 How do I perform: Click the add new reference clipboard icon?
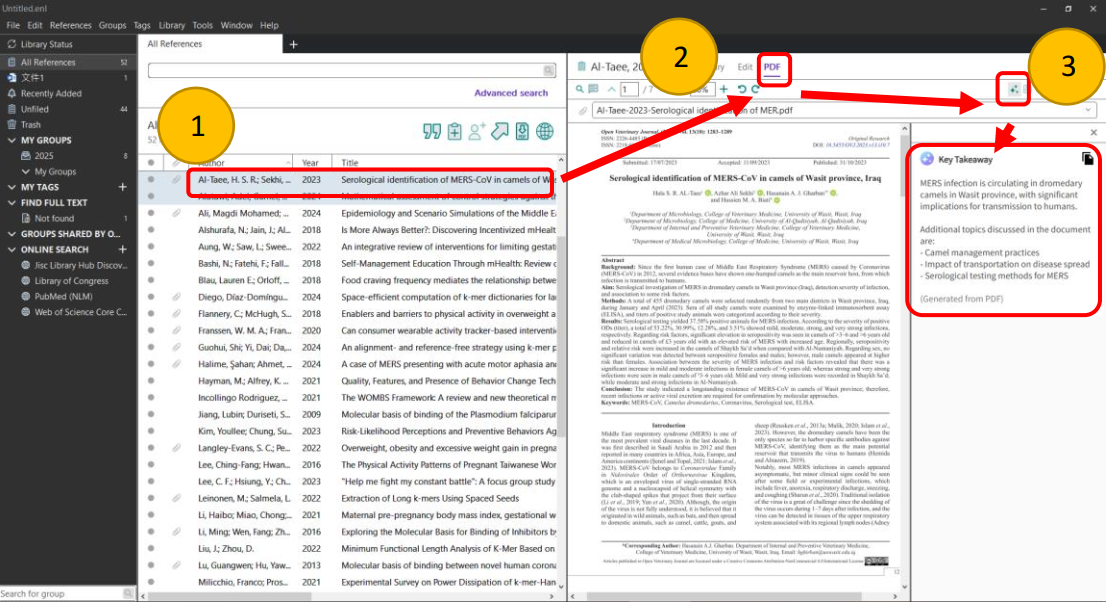[454, 131]
